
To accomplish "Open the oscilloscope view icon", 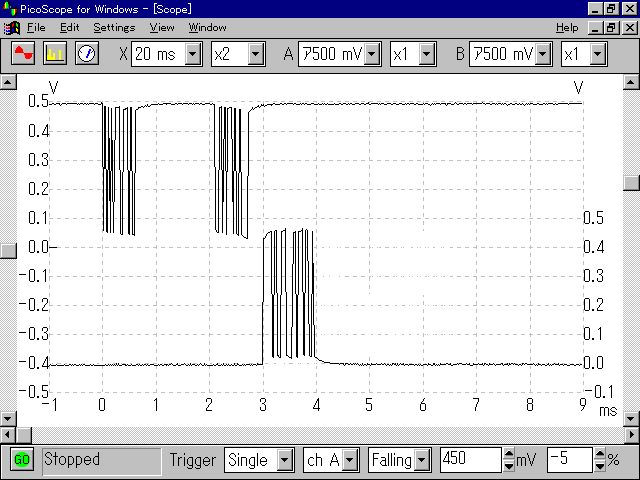I will pos(23,53).
